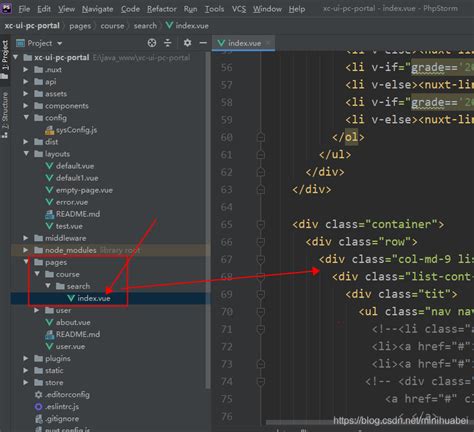Close the index.vue editor tab
474x432 pixels.
[x=268, y=43]
